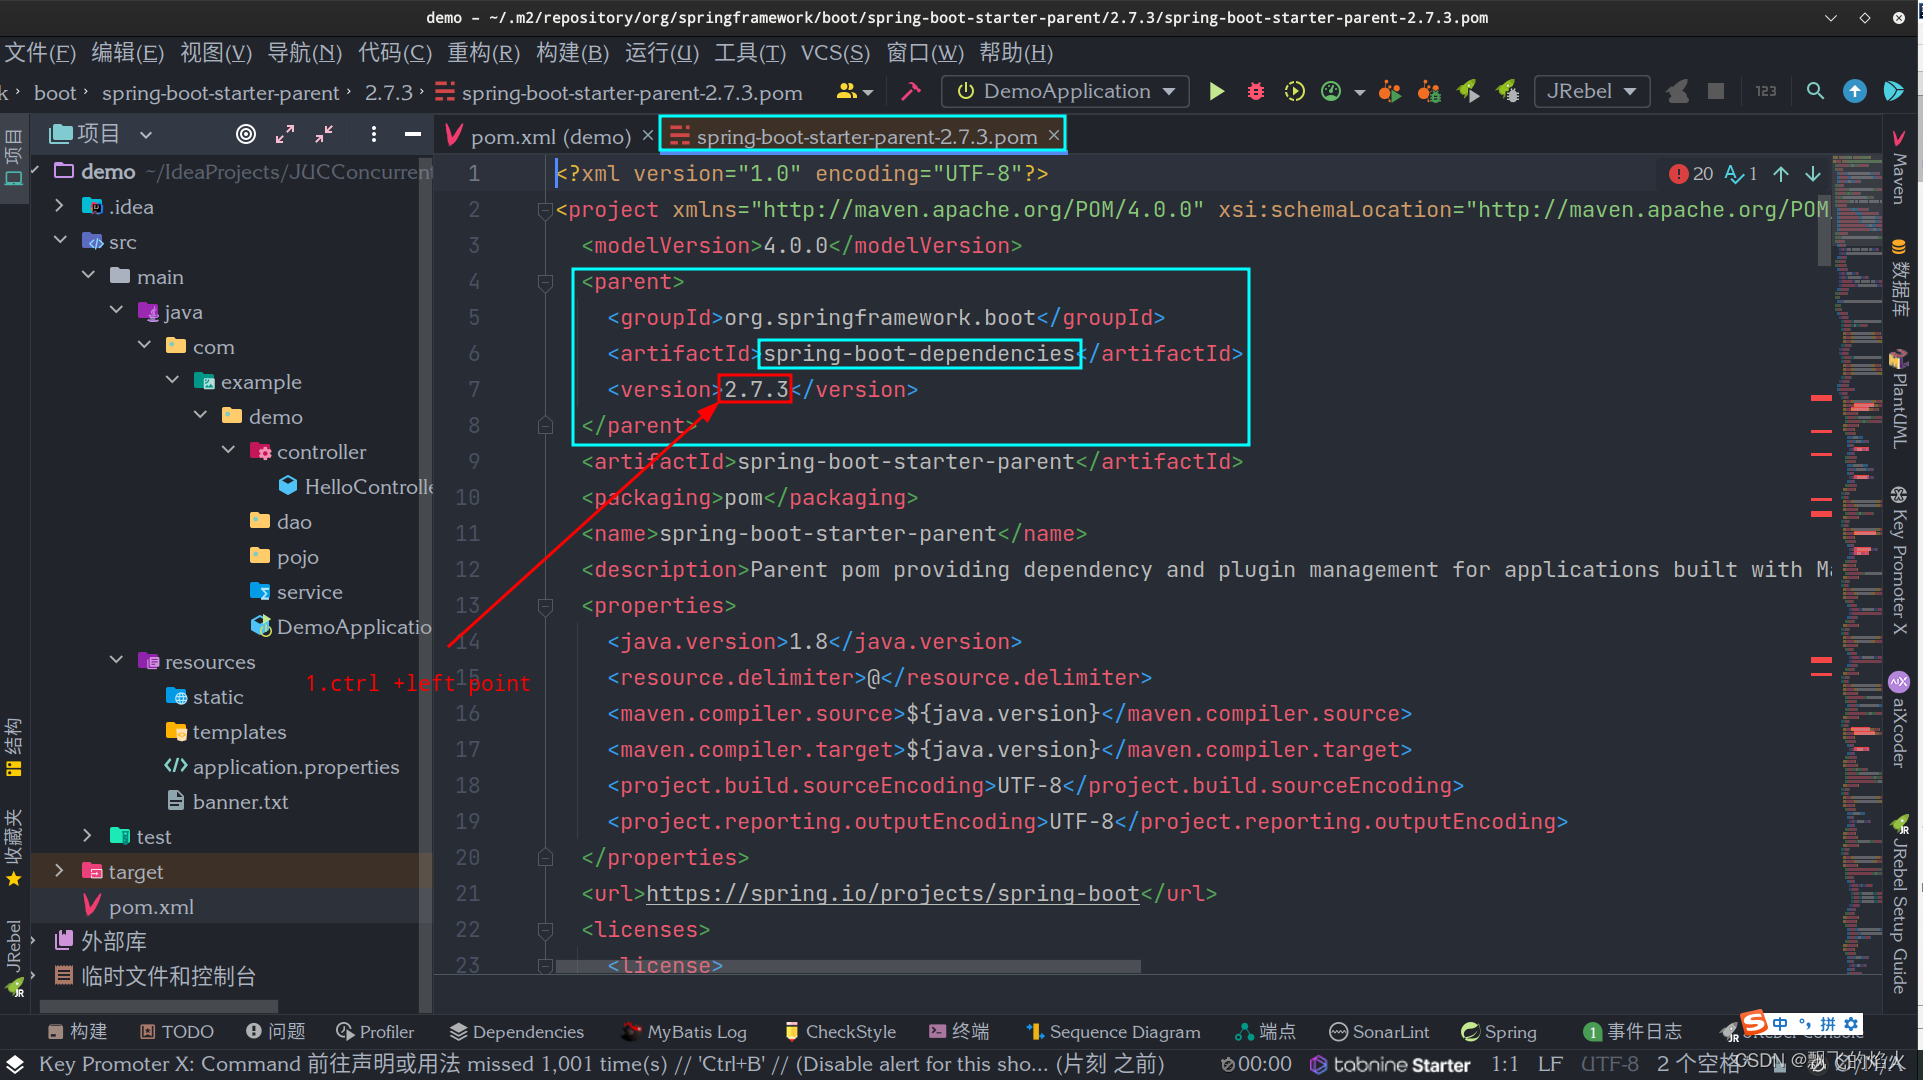Open Key Promoter X side panel
Viewport: 1923px width, 1080px height.
pos(1899,560)
